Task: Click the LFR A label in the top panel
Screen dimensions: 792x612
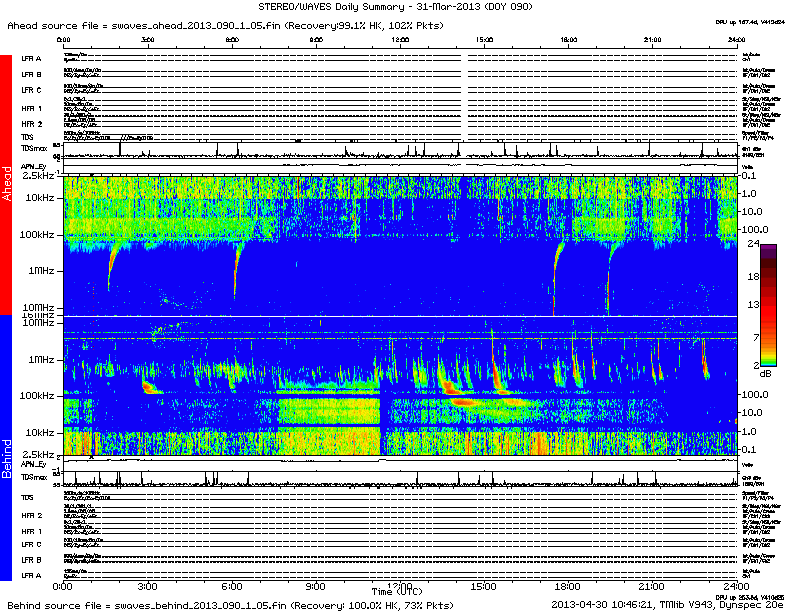Action: [x=31, y=59]
